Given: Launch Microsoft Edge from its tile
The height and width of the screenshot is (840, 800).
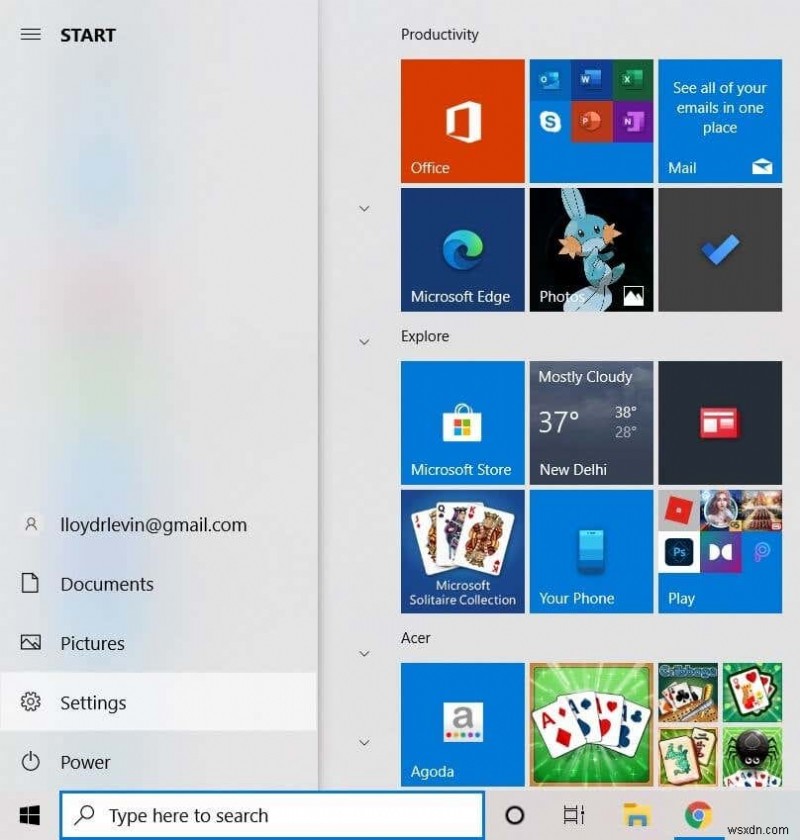Looking at the screenshot, I should pos(461,248).
